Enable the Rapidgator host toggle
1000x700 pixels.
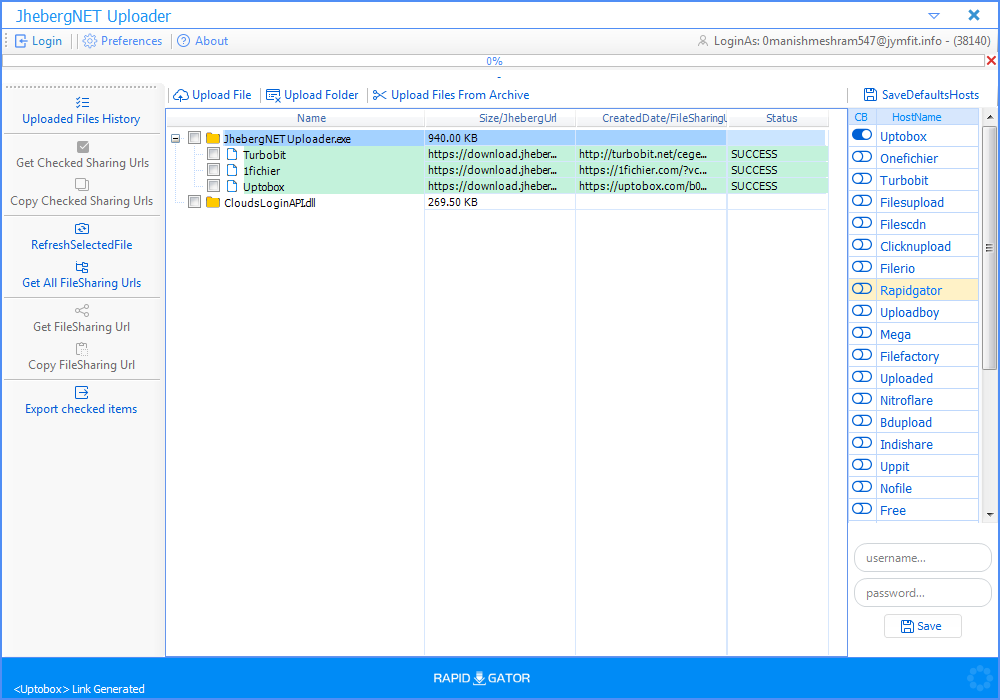[x=862, y=289]
